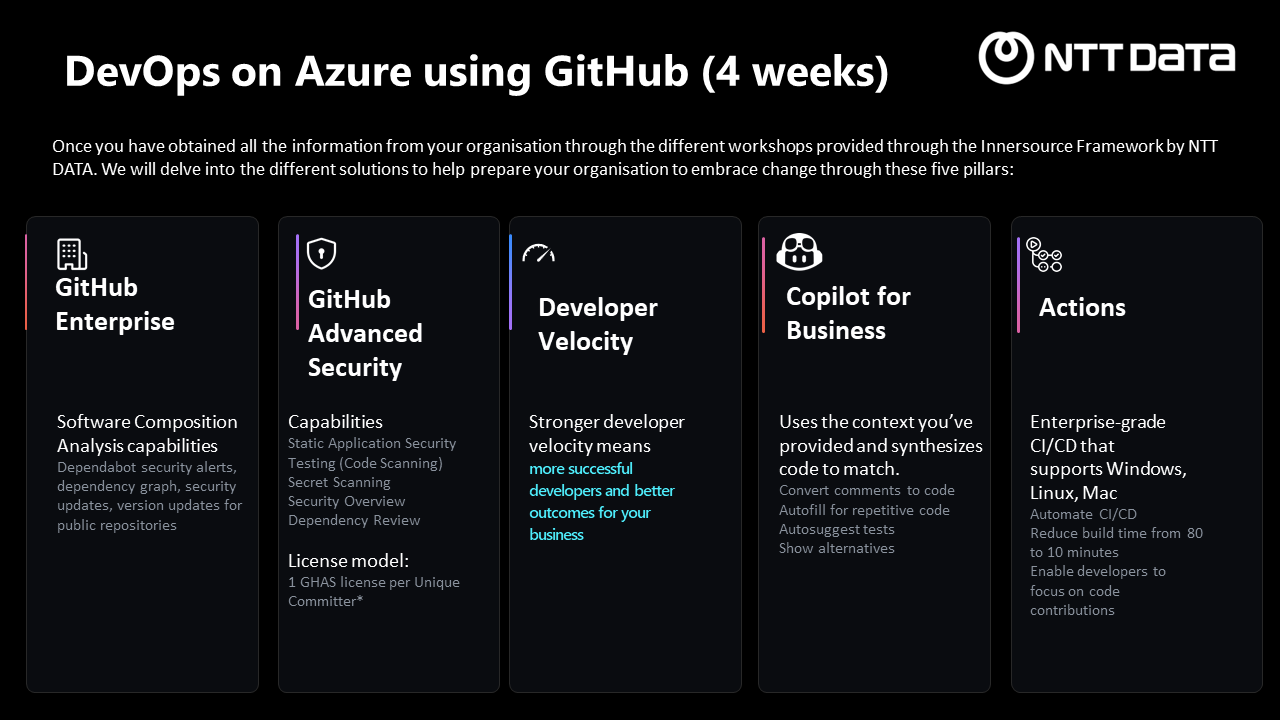Click the "Dependabot security alerts" description text
This screenshot has width=1280, height=720.
(149, 496)
